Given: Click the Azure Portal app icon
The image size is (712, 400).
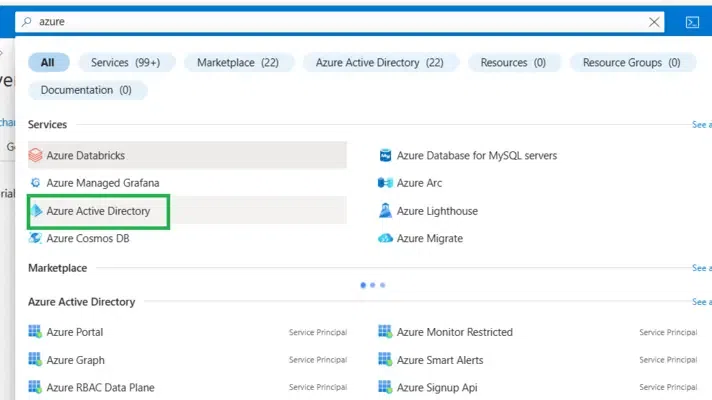Looking at the screenshot, I should click(x=35, y=332).
